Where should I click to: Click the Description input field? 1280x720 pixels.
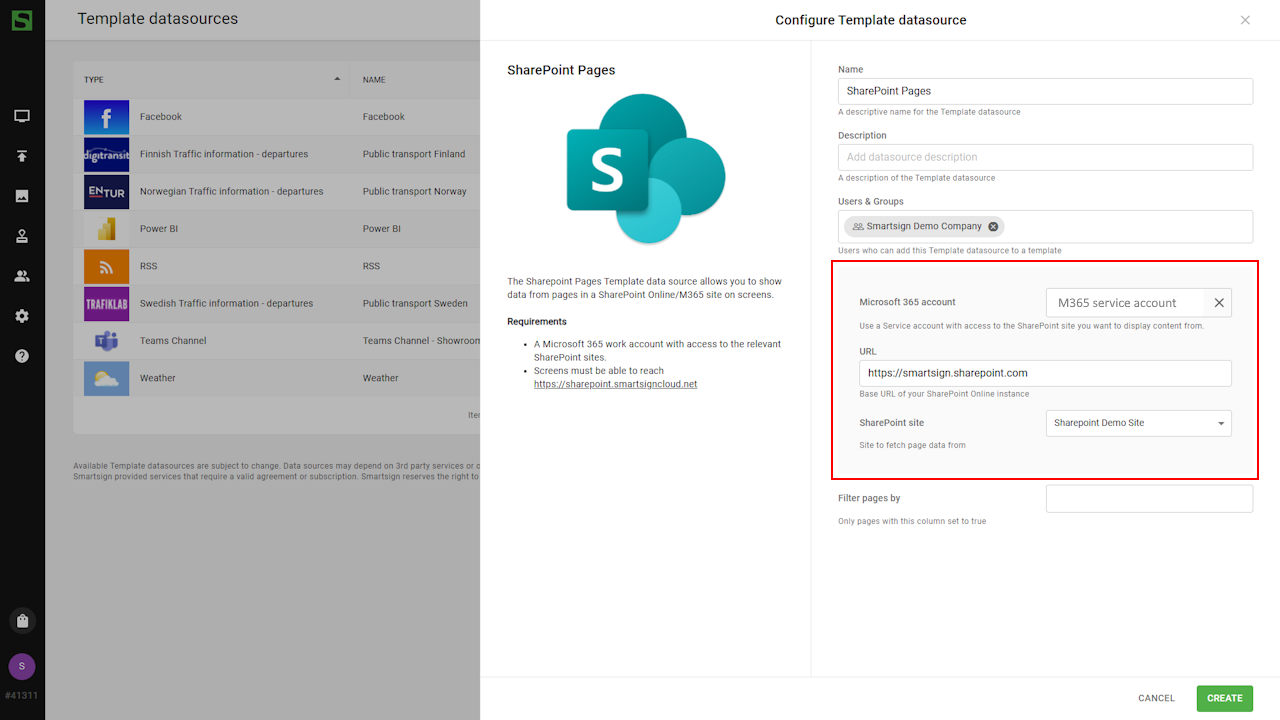coord(1045,157)
